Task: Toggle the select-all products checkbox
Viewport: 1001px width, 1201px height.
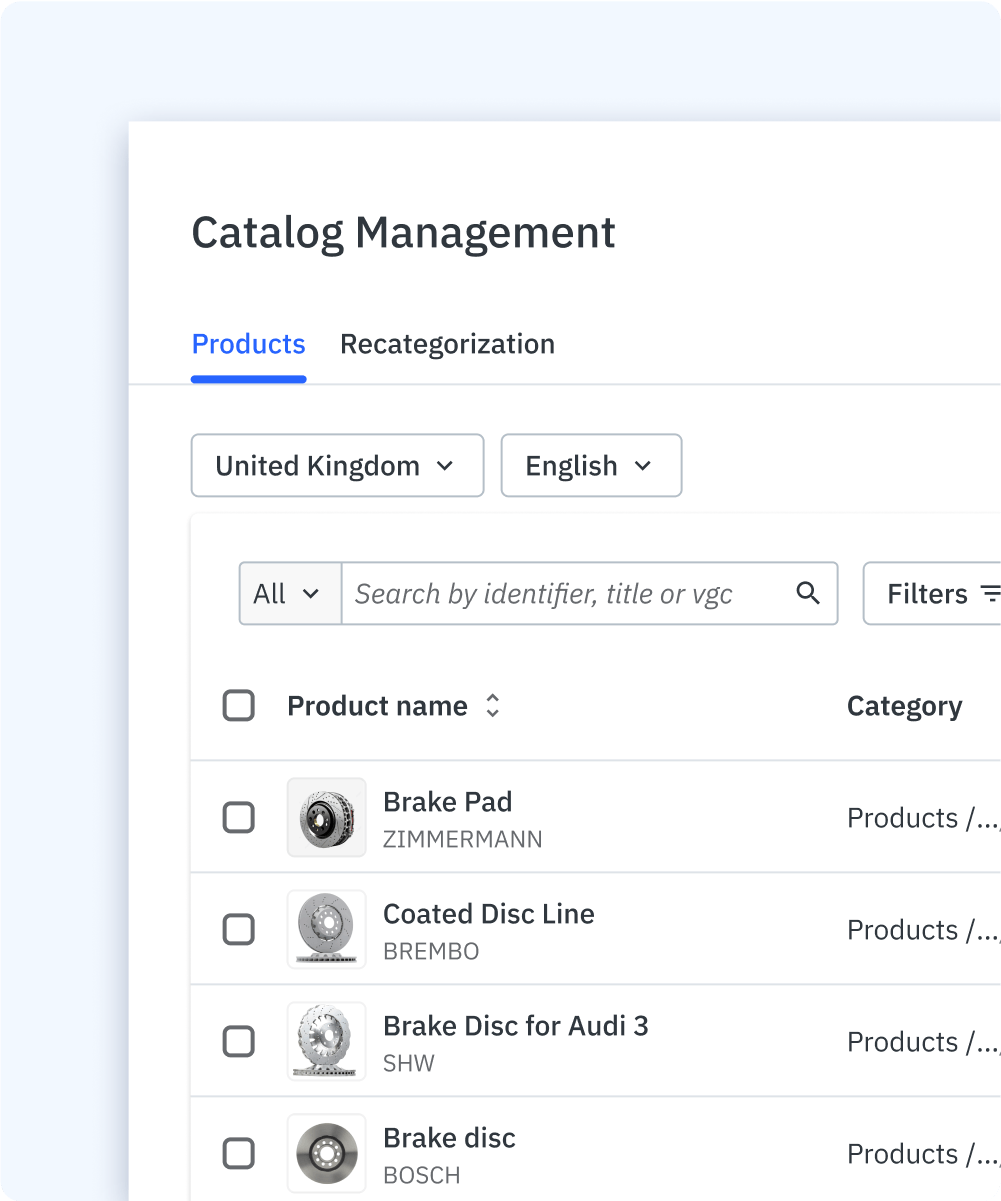Action: [x=238, y=706]
